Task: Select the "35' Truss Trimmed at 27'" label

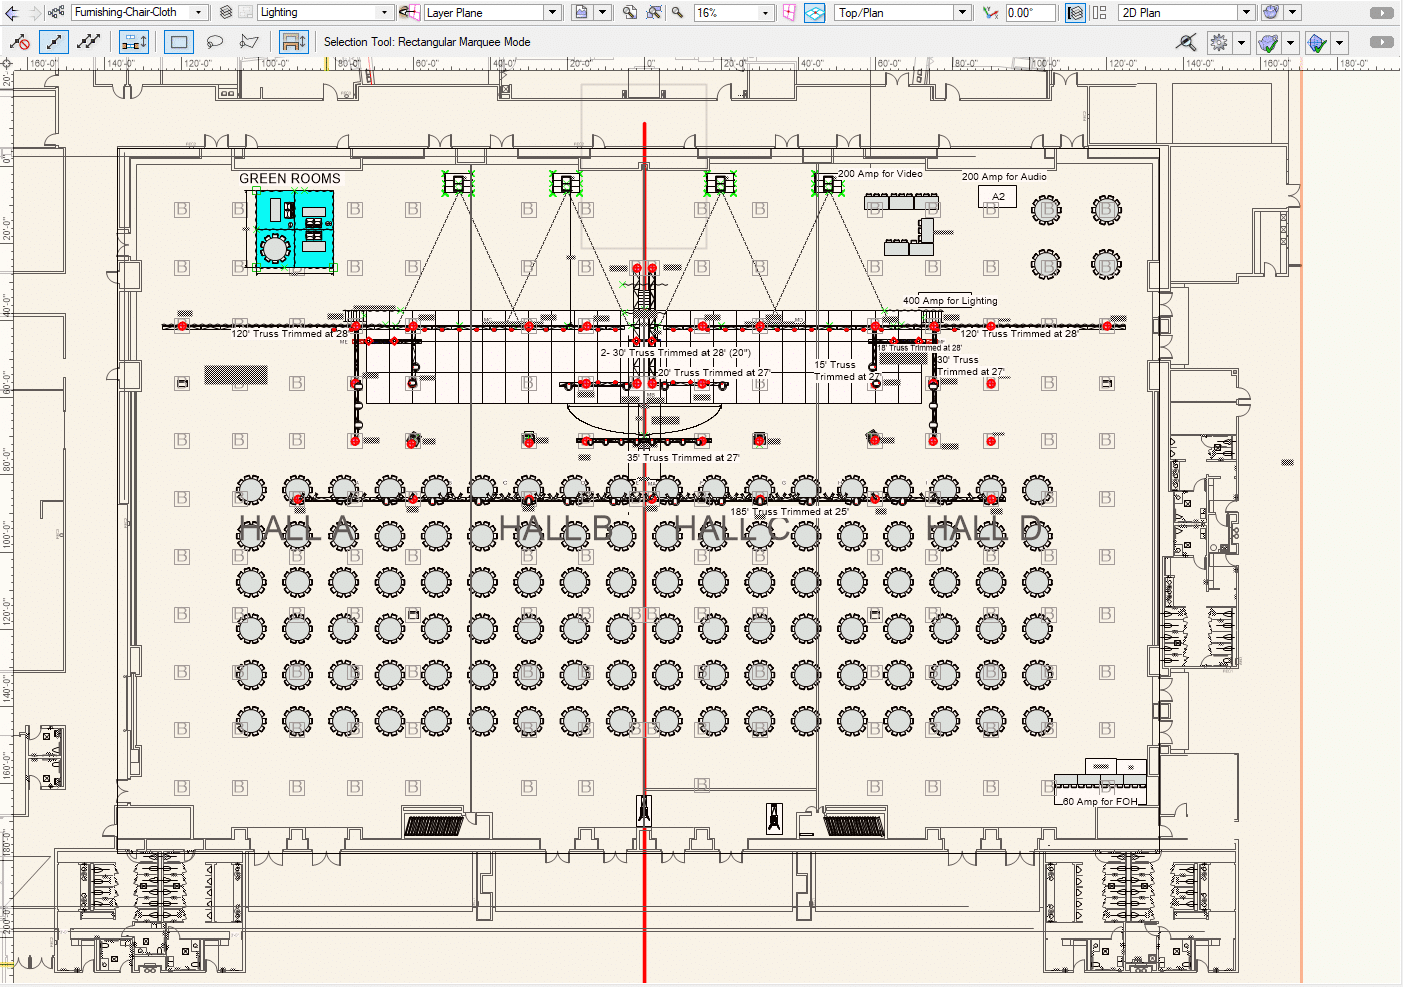Action: 683,457
